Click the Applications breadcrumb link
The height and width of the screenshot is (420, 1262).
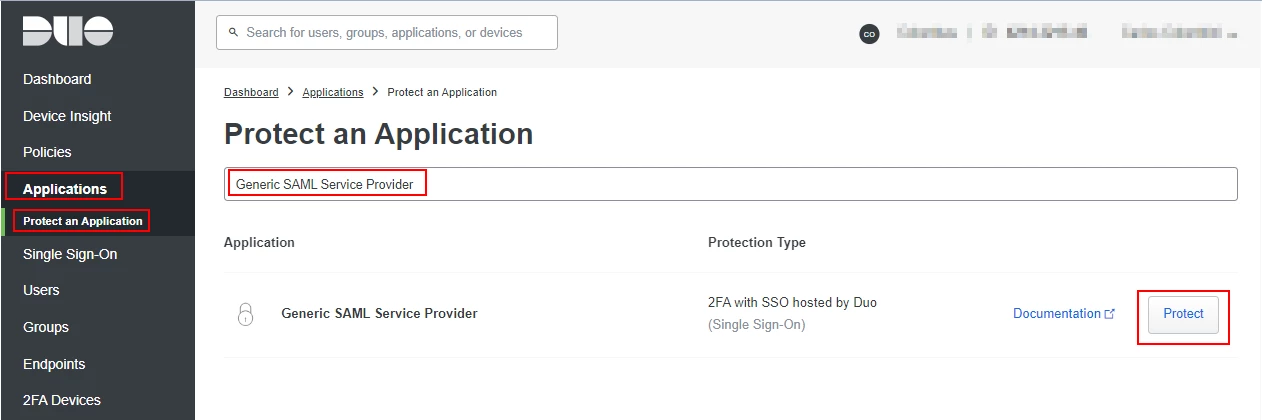(333, 92)
